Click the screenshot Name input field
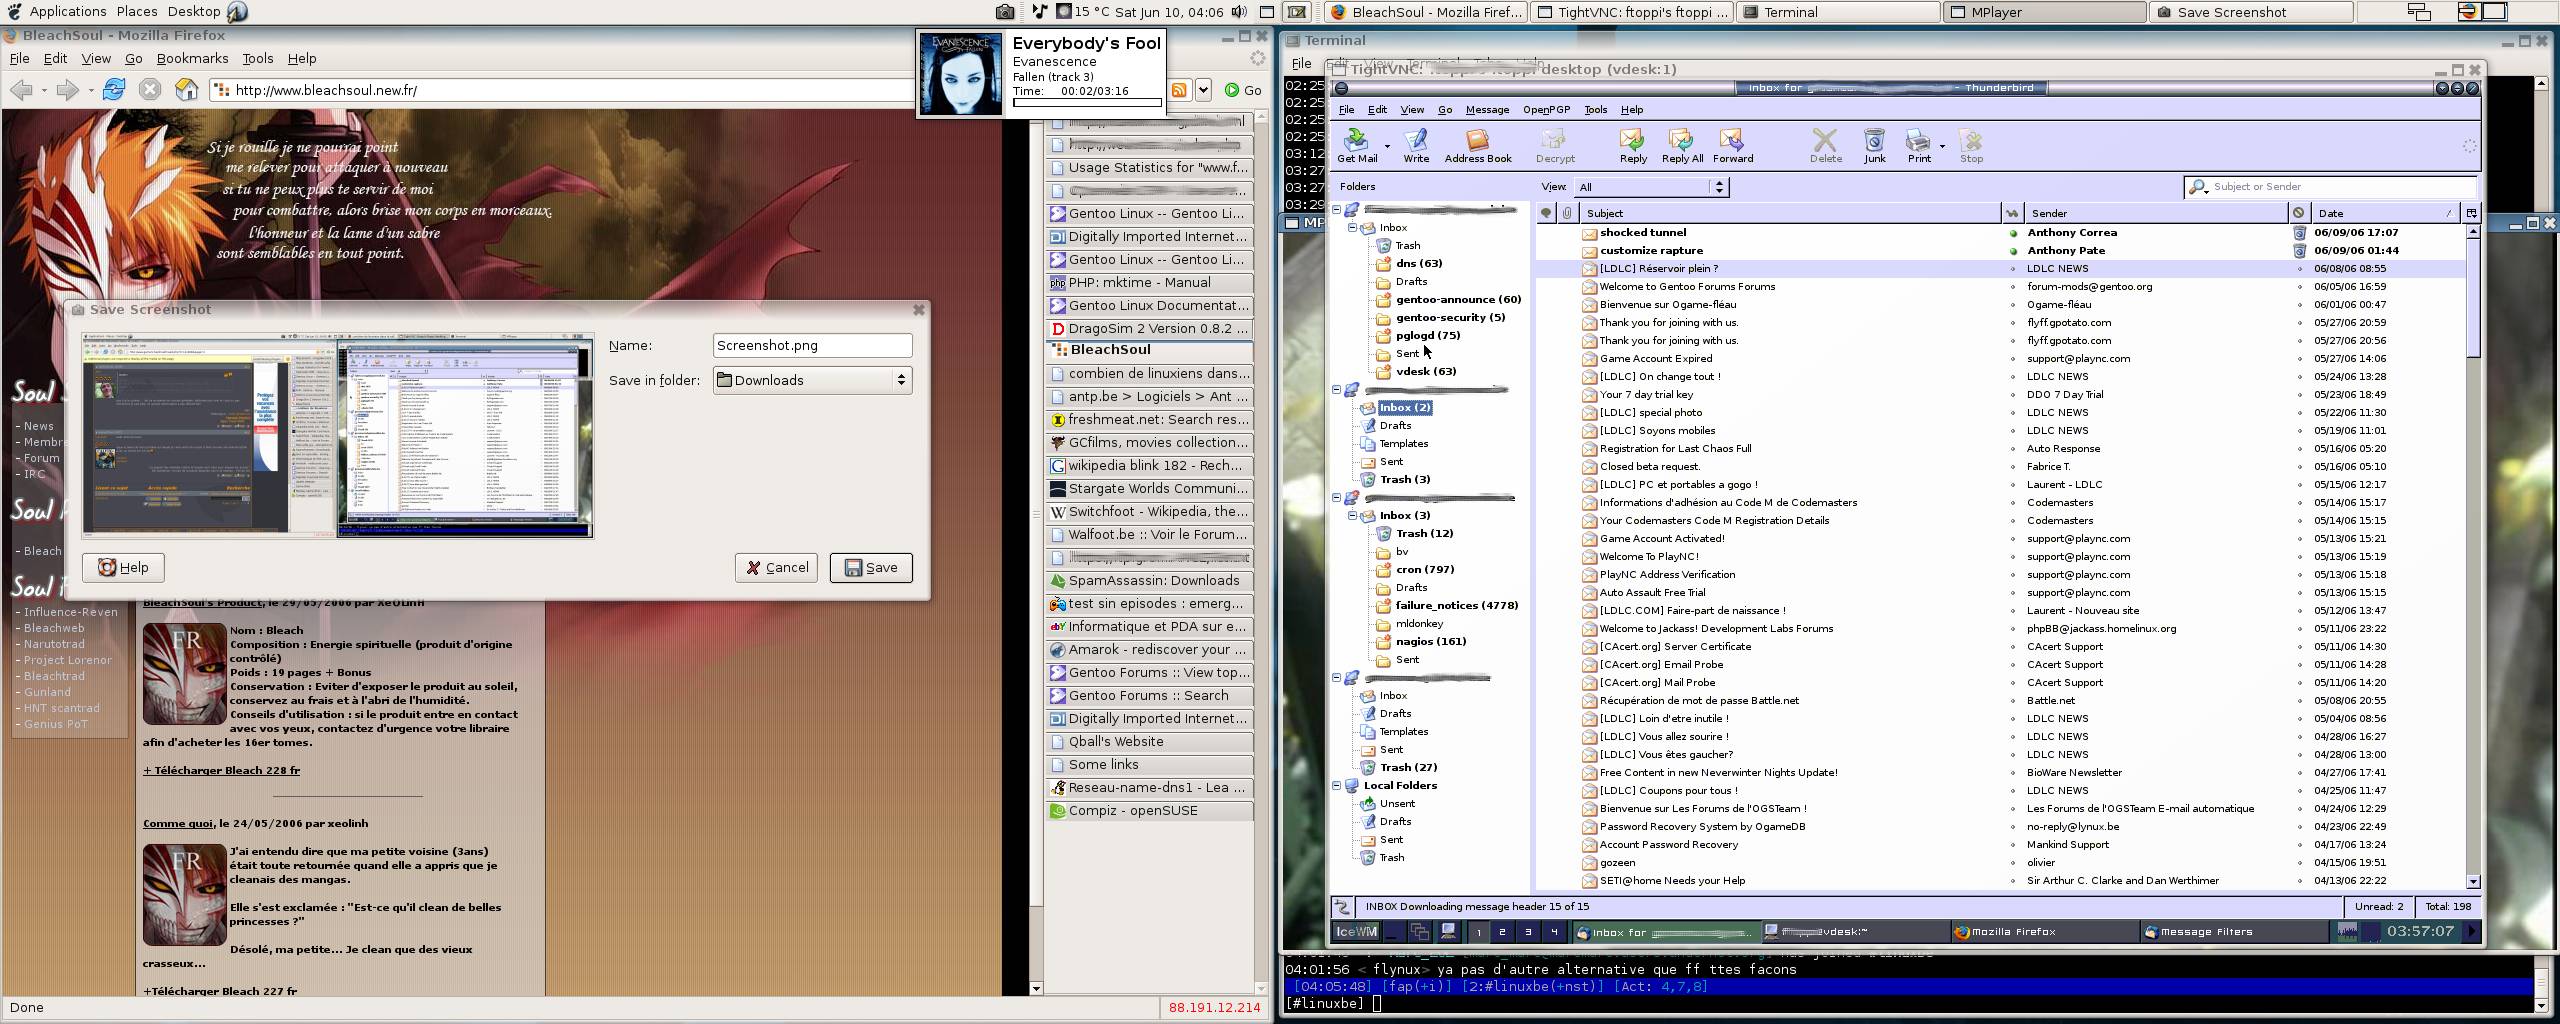2560x1024 pixels. (x=812, y=346)
